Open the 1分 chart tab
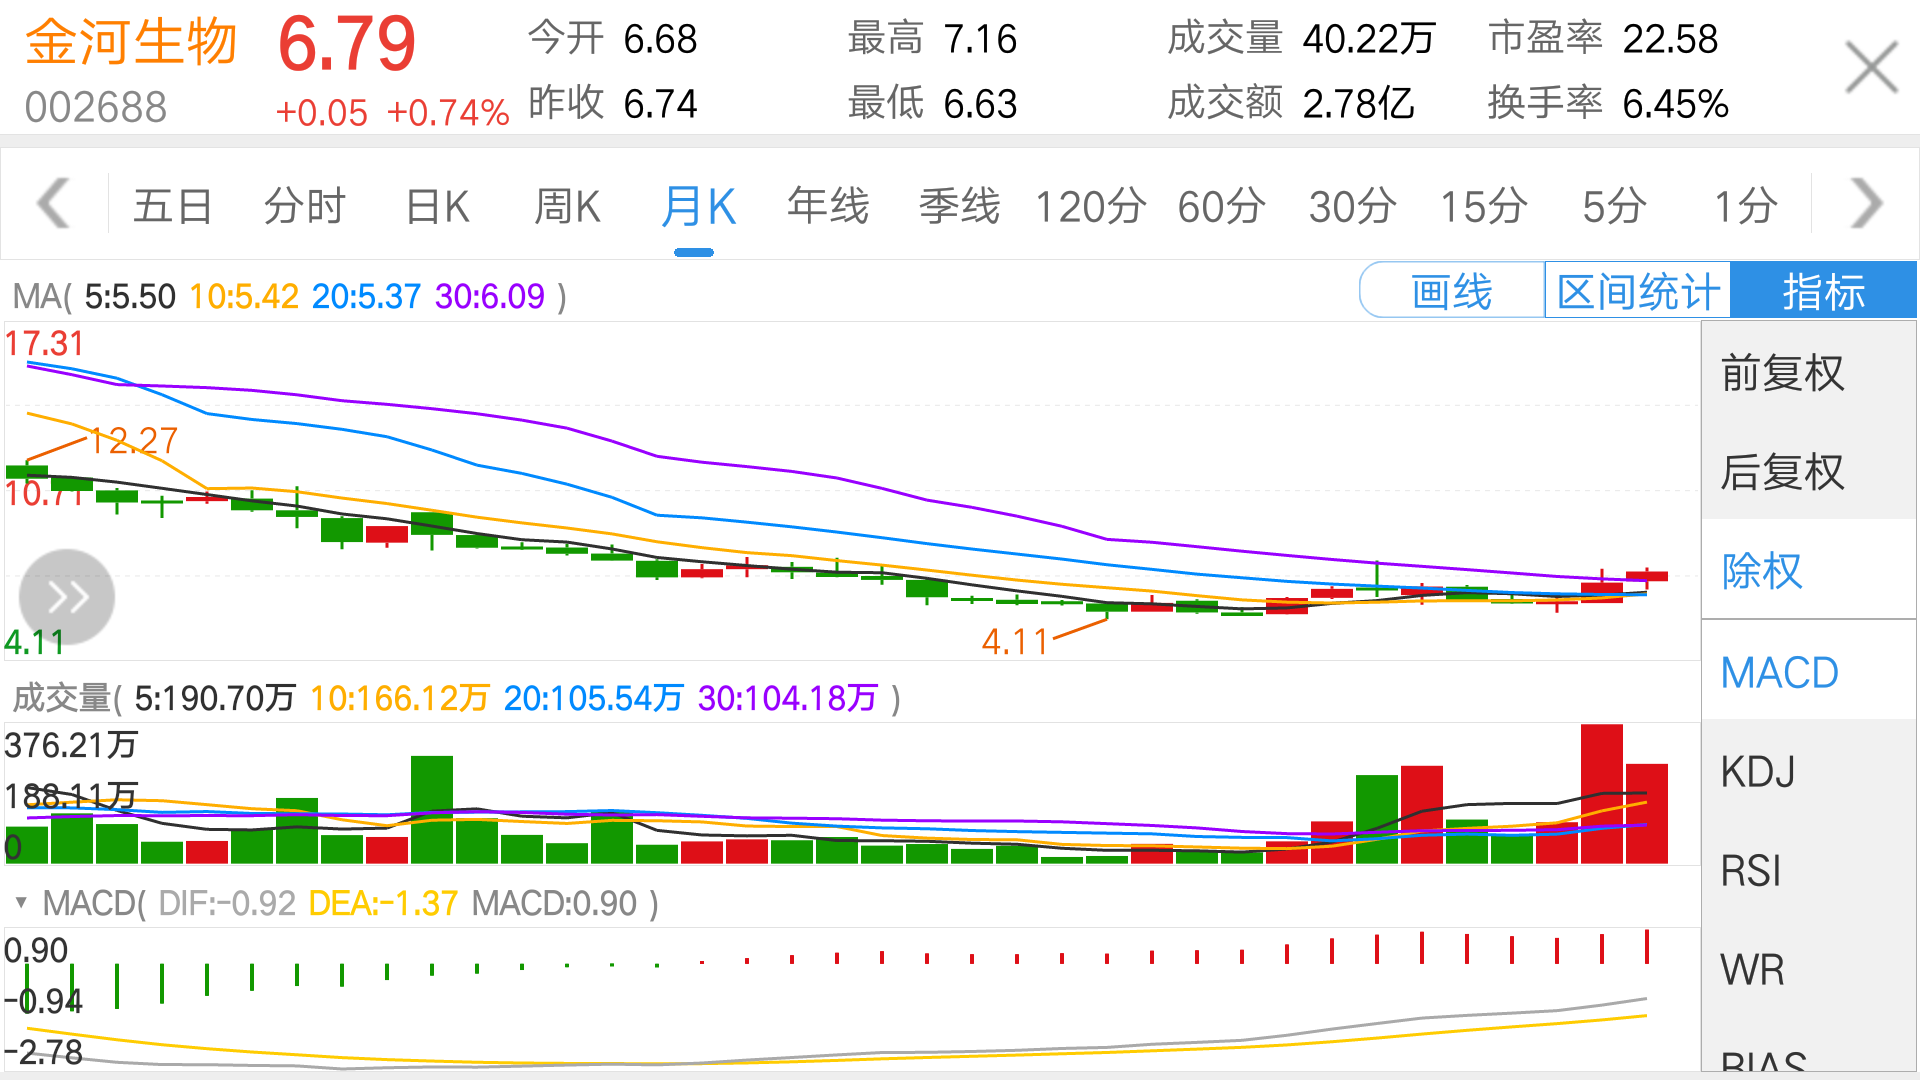 1745,207
